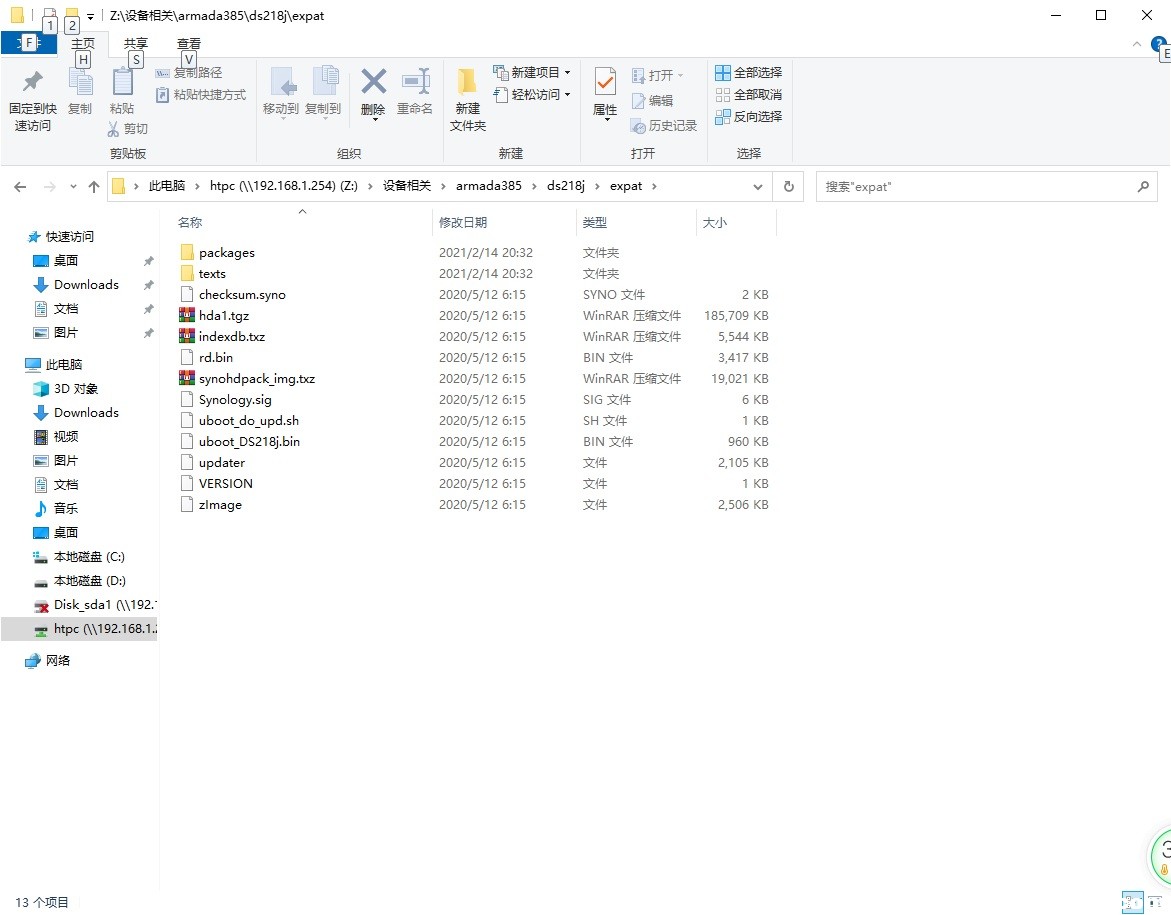This screenshot has width=1171, height=915.
Task: Select the uboot_do_upd.sh file
Action: 249,421
